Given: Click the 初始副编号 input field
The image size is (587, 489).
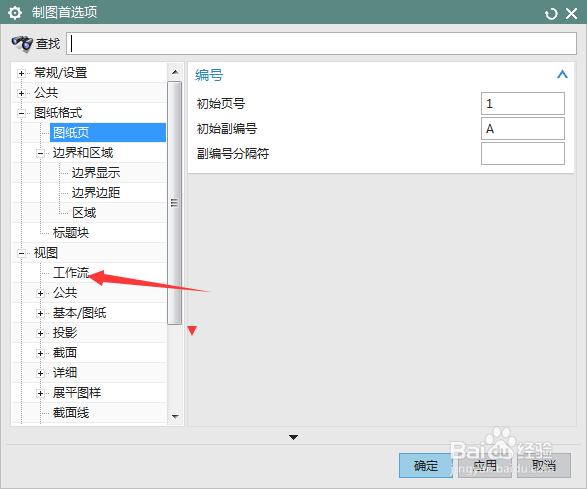Looking at the screenshot, I should click(x=523, y=129).
